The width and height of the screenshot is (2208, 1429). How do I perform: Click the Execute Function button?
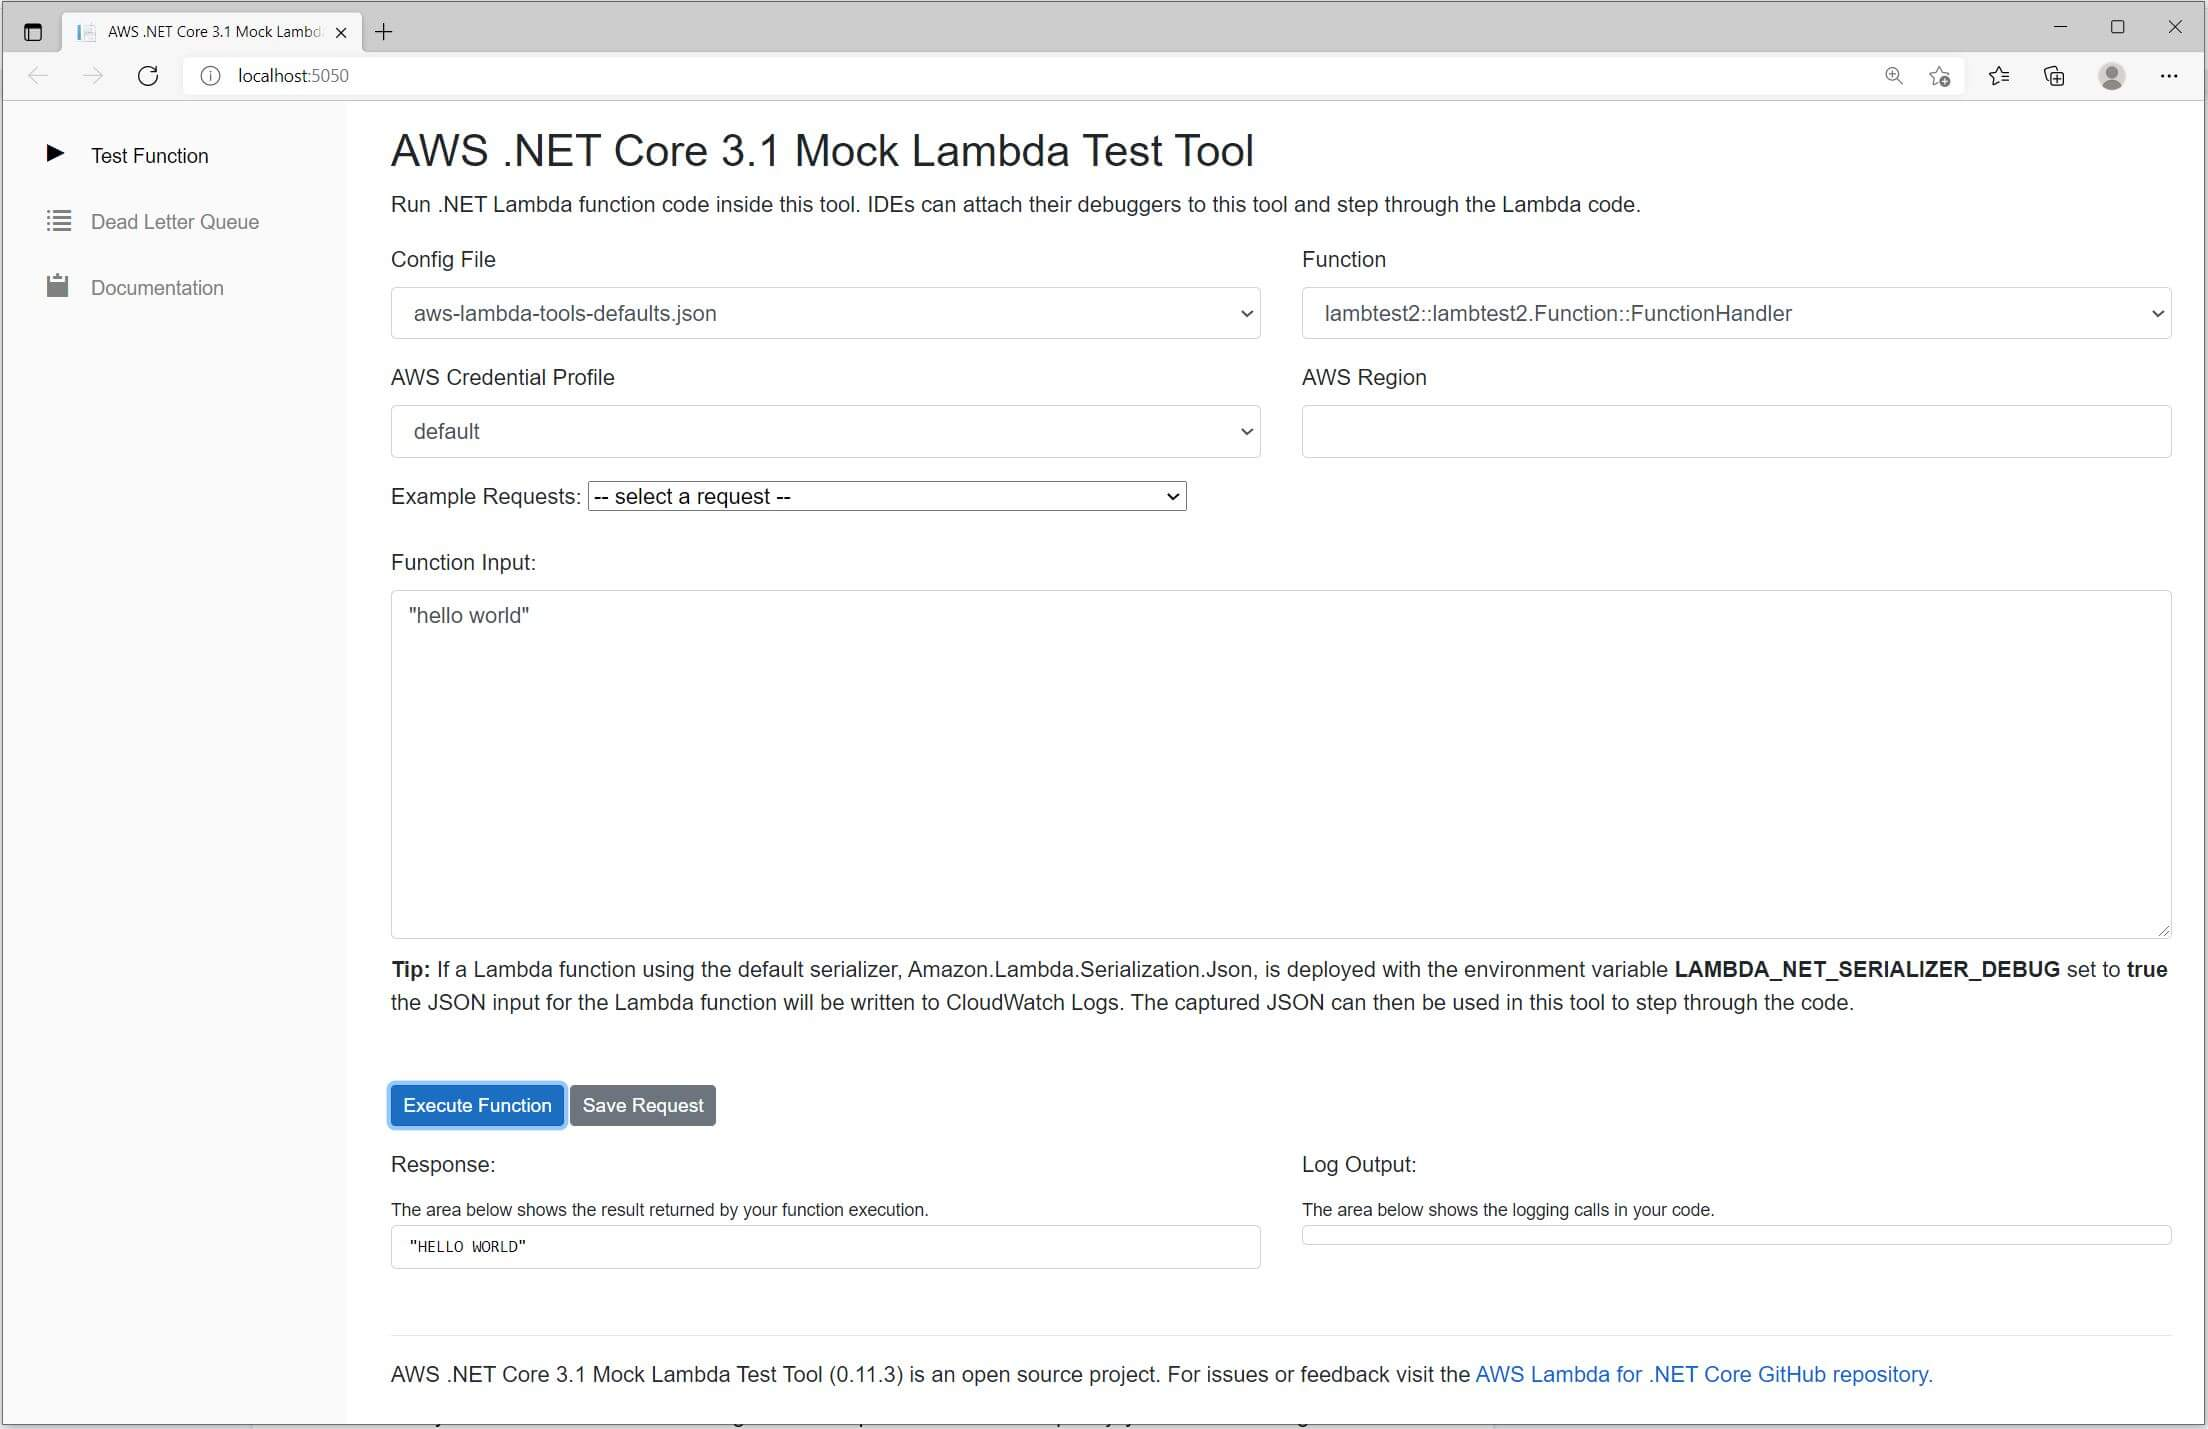tap(477, 1105)
